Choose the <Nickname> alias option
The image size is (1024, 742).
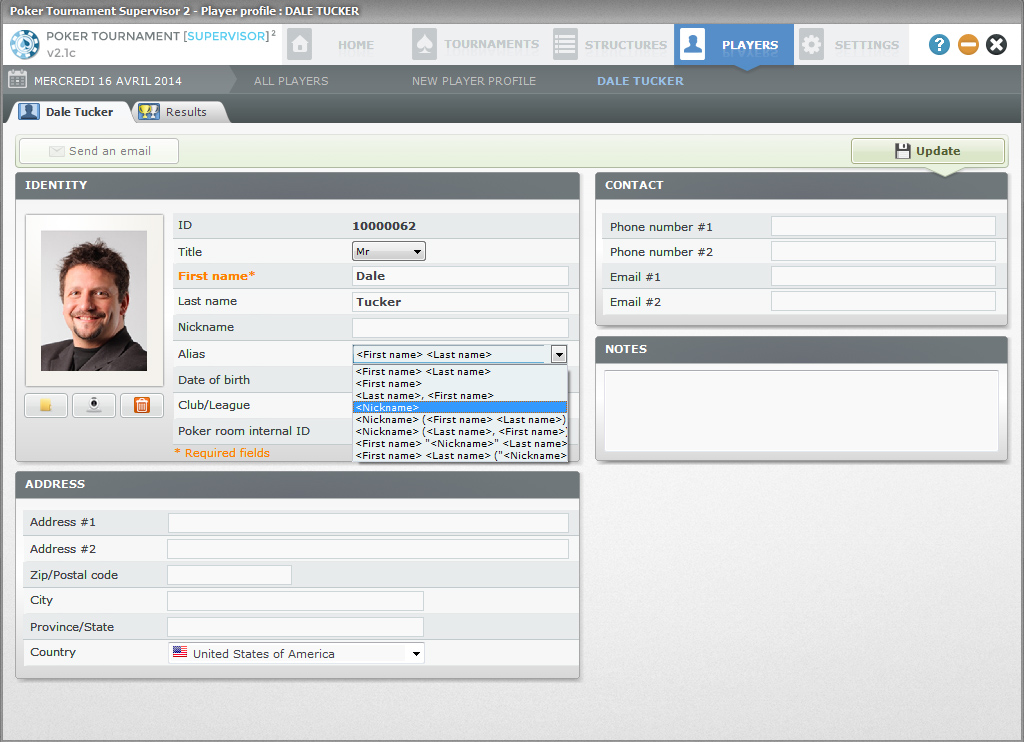pos(460,408)
